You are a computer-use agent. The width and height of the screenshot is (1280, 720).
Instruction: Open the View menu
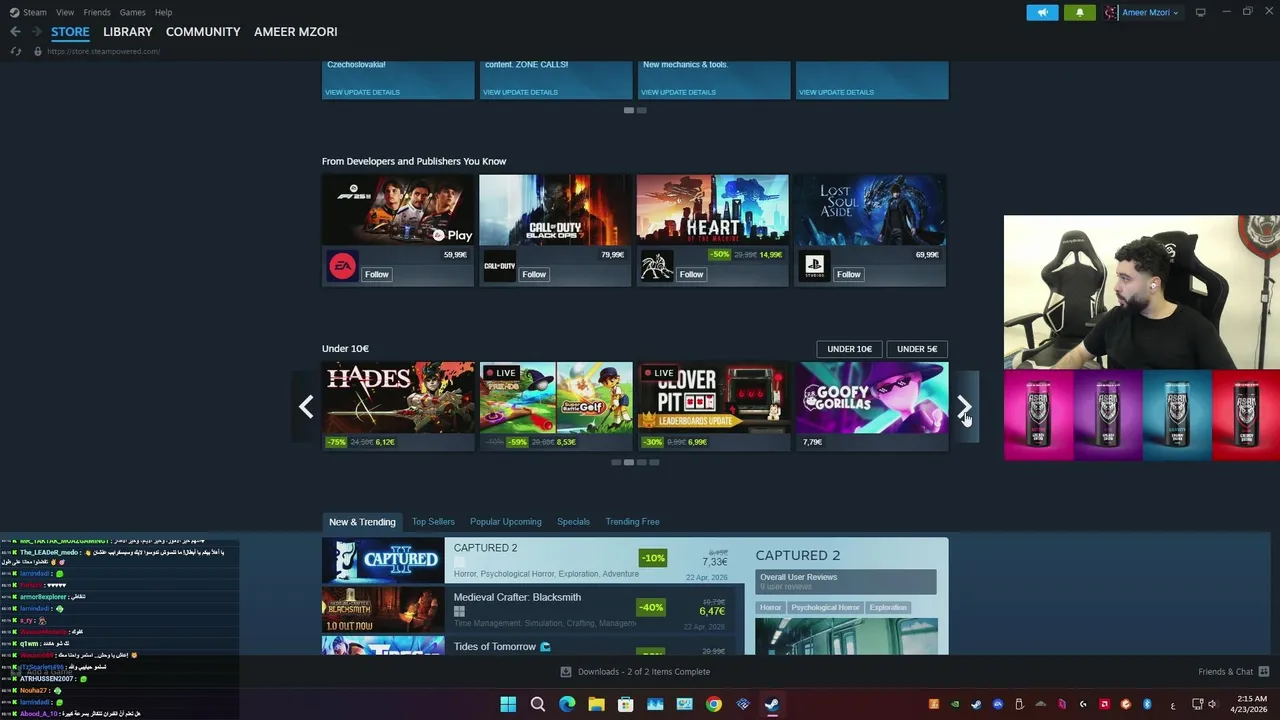click(65, 12)
